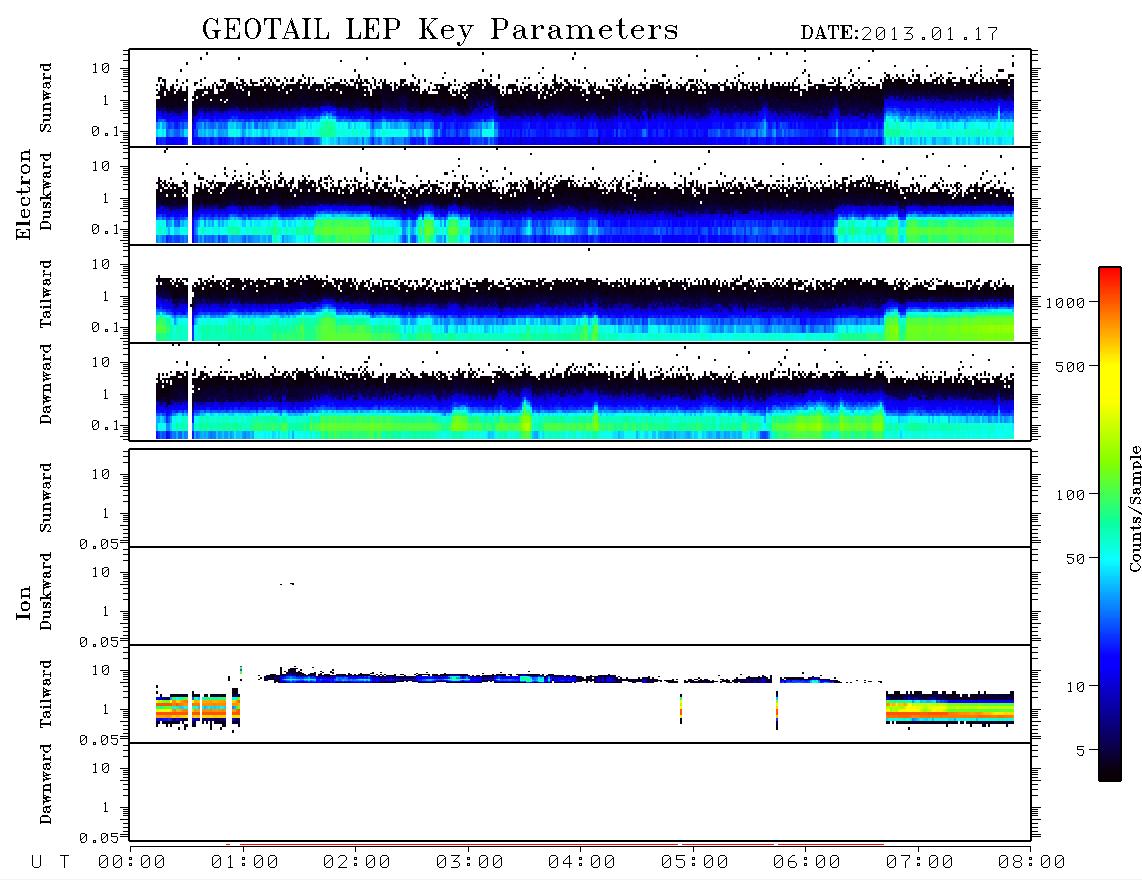Click the "0.05" tick of the Ion Dawnward panel
Viewport: 1142px width, 880px height.
tap(99, 838)
